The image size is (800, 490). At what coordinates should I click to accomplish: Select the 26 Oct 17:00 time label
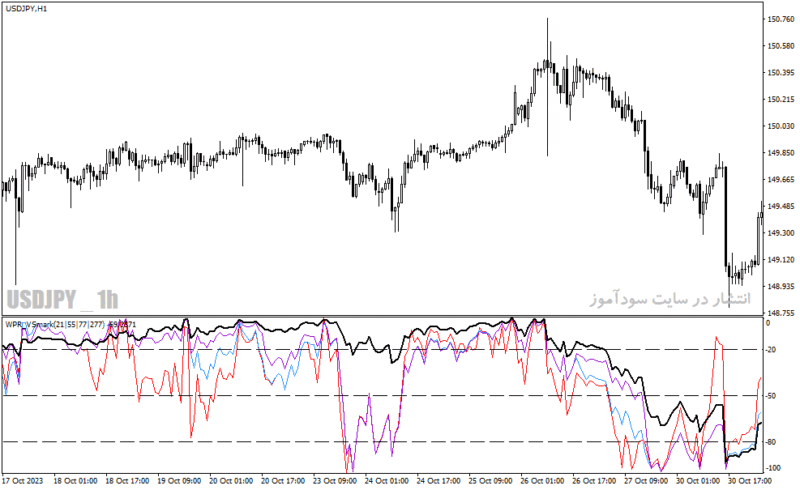tap(594, 481)
